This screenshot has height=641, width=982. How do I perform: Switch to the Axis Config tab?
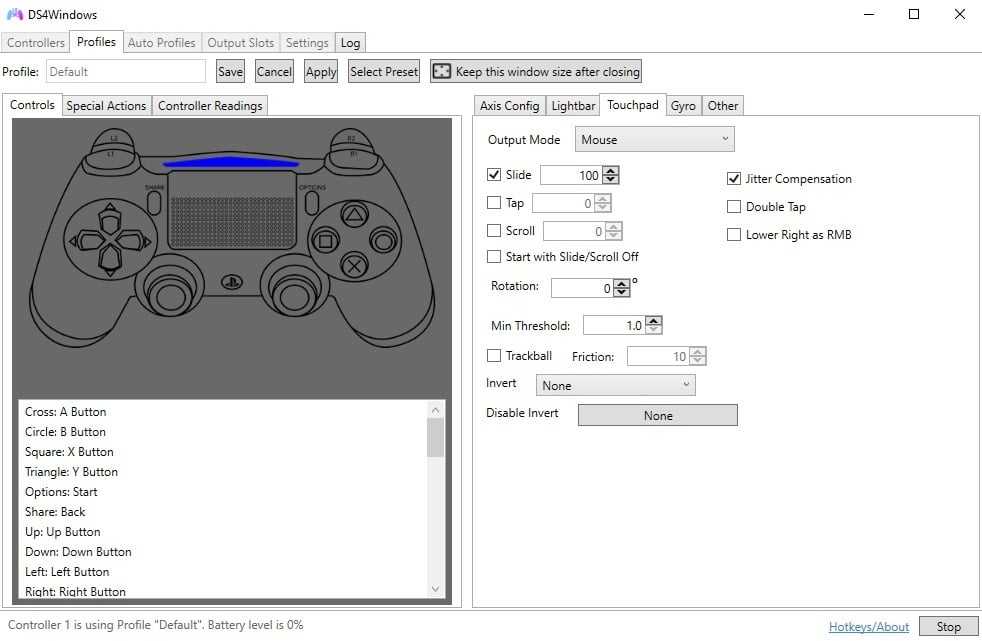click(509, 106)
